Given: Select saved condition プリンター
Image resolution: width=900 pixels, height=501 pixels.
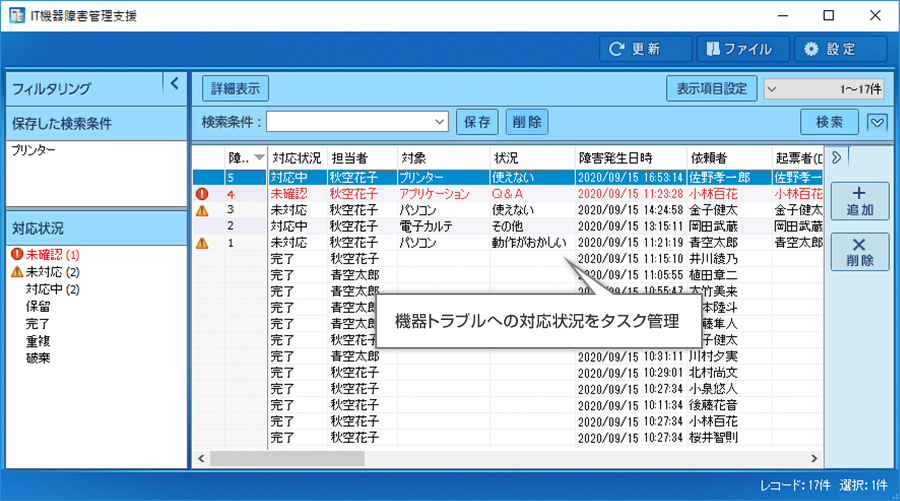Looking at the screenshot, I should coord(34,150).
